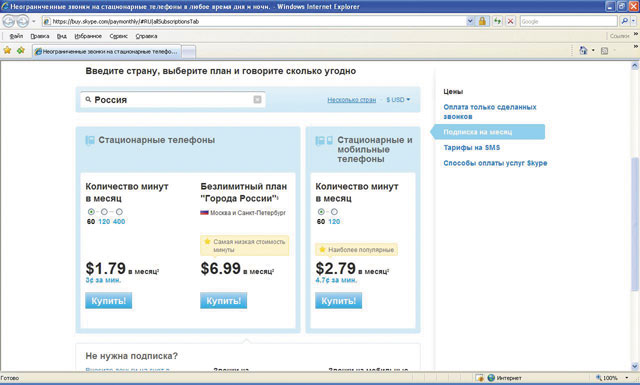Image resolution: width=640 pixels, height=385 pixels.
Task: Open the recent pages dropdown next to Forward
Action: (x=34, y=21)
